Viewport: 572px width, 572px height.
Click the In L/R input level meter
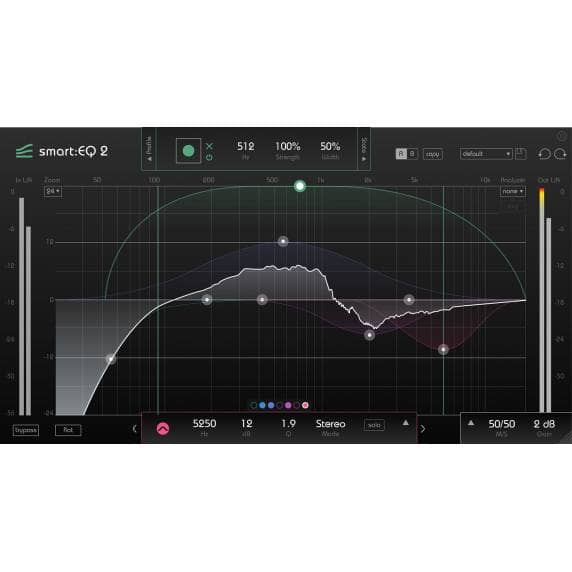[25, 306]
